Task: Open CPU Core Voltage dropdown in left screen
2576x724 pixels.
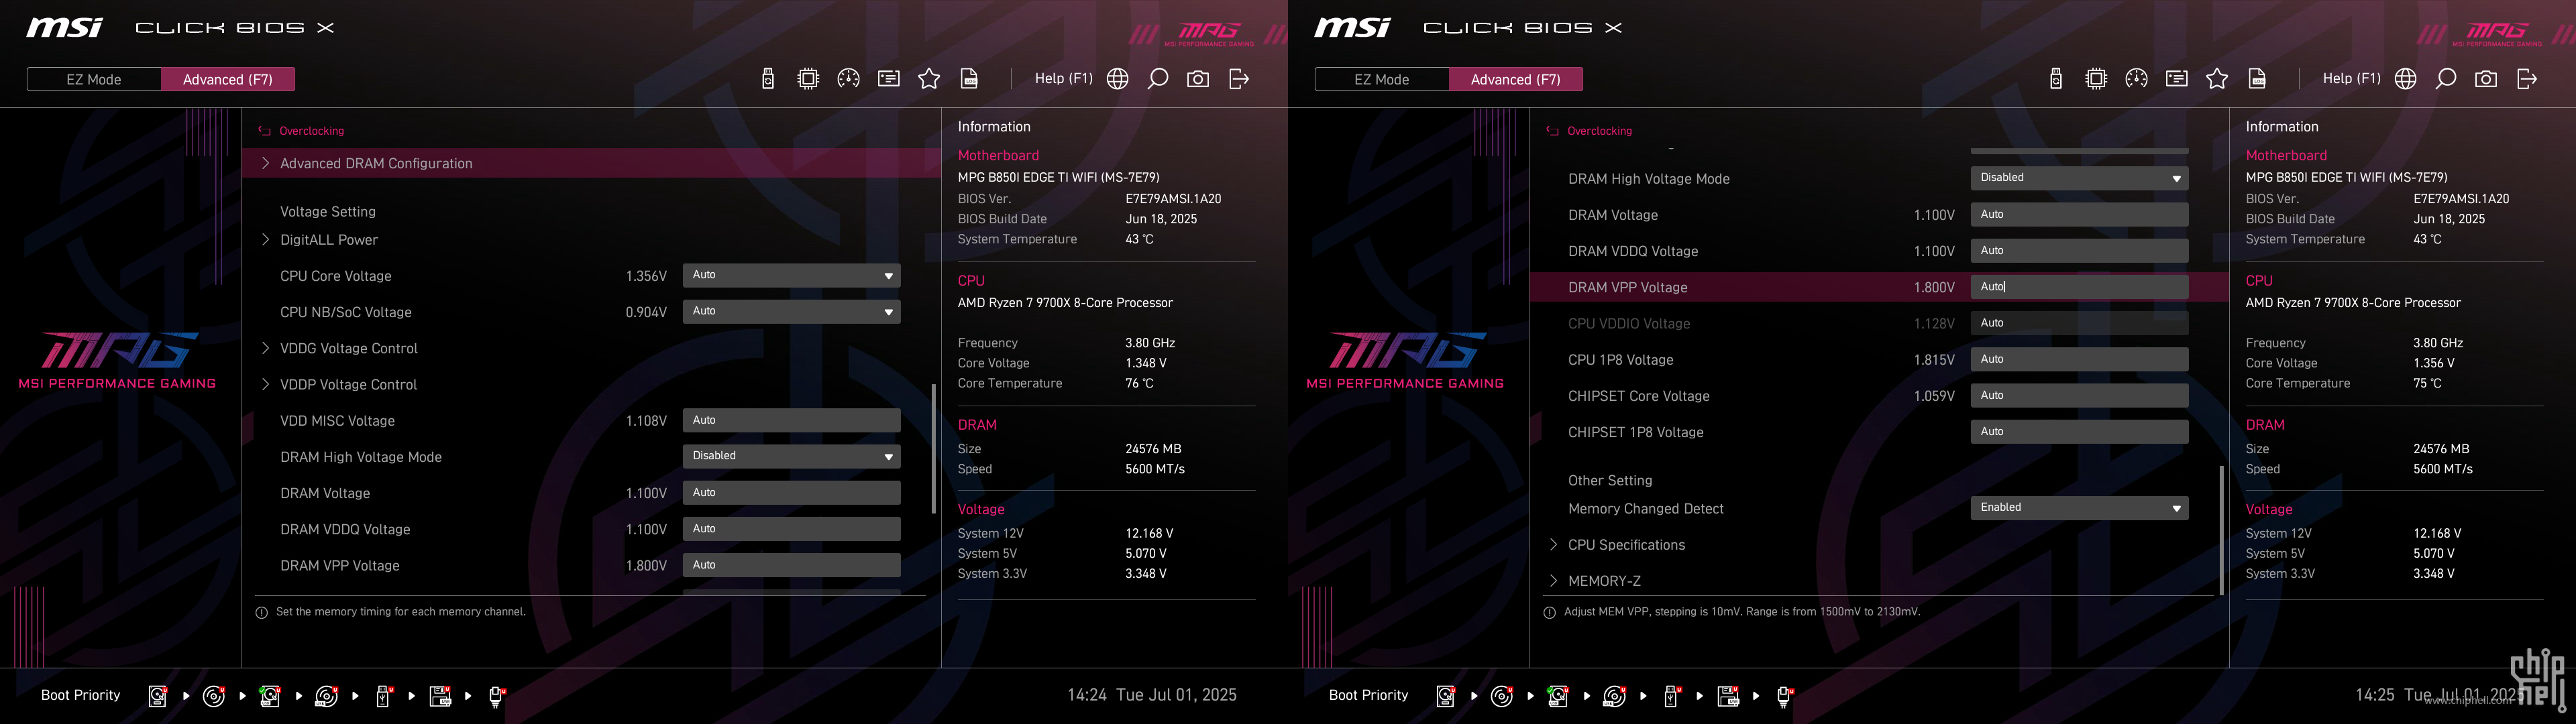Action: [x=791, y=275]
